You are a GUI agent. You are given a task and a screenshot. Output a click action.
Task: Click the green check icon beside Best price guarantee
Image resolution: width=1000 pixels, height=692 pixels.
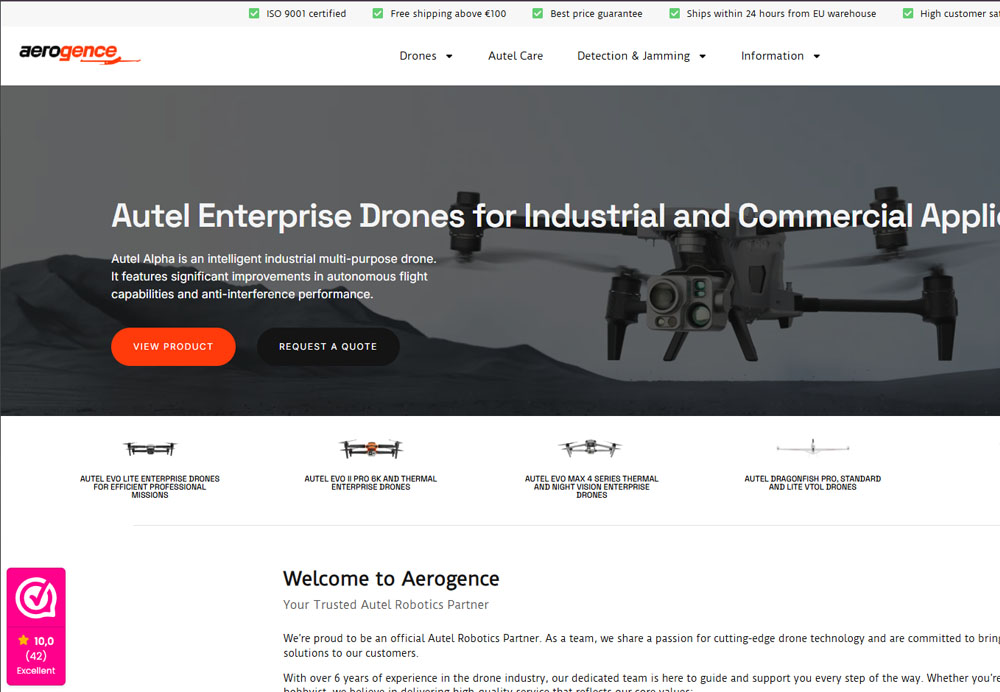click(538, 13)
